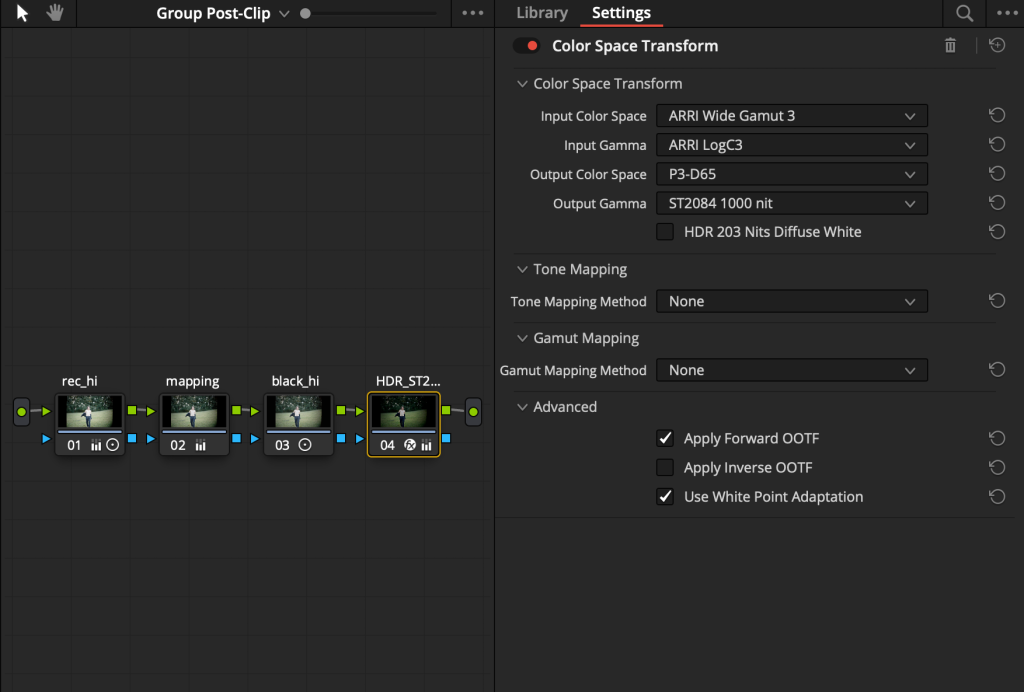Reset Gamut Mapping Method parameter

[997, 370]
